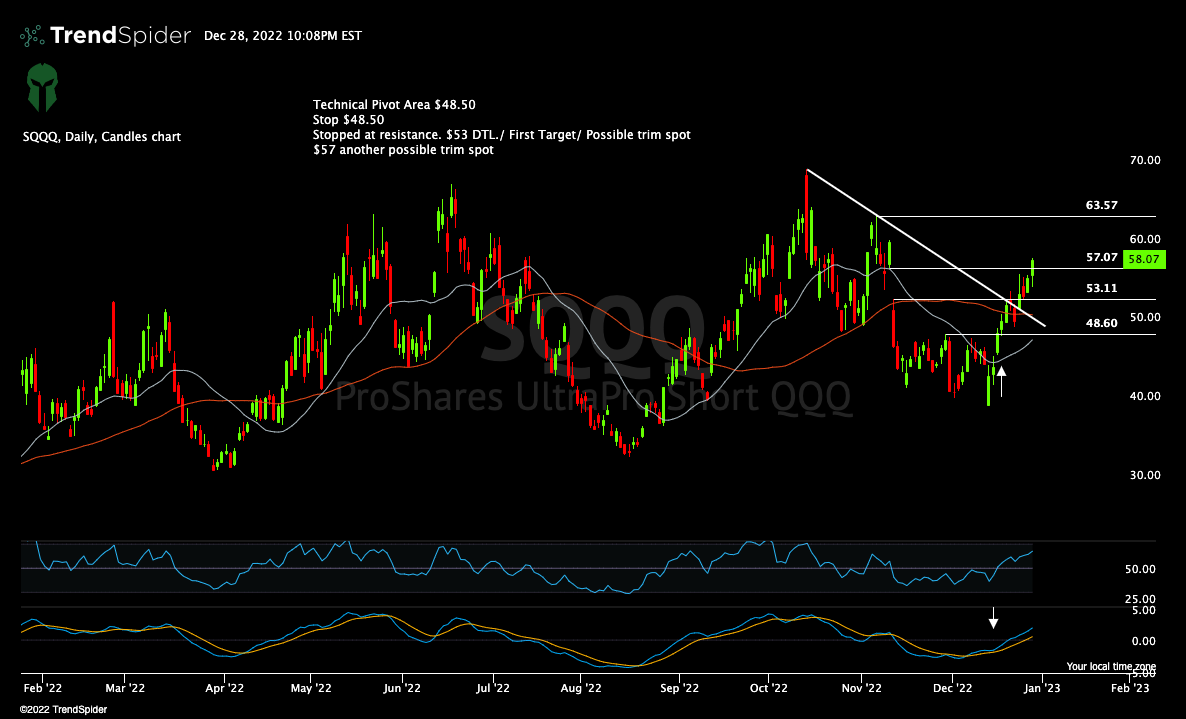Click the 50.00 label on the price axis
The width and height of the screenshot is (1186, 719).
pos(1145,317)
